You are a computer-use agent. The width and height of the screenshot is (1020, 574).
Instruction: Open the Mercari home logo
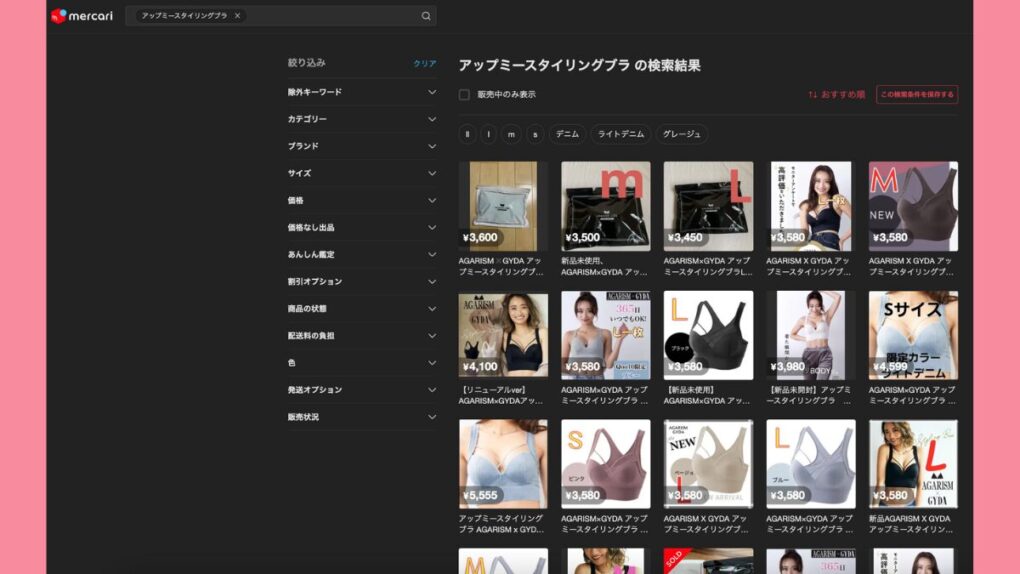click(x=82, y=16)
